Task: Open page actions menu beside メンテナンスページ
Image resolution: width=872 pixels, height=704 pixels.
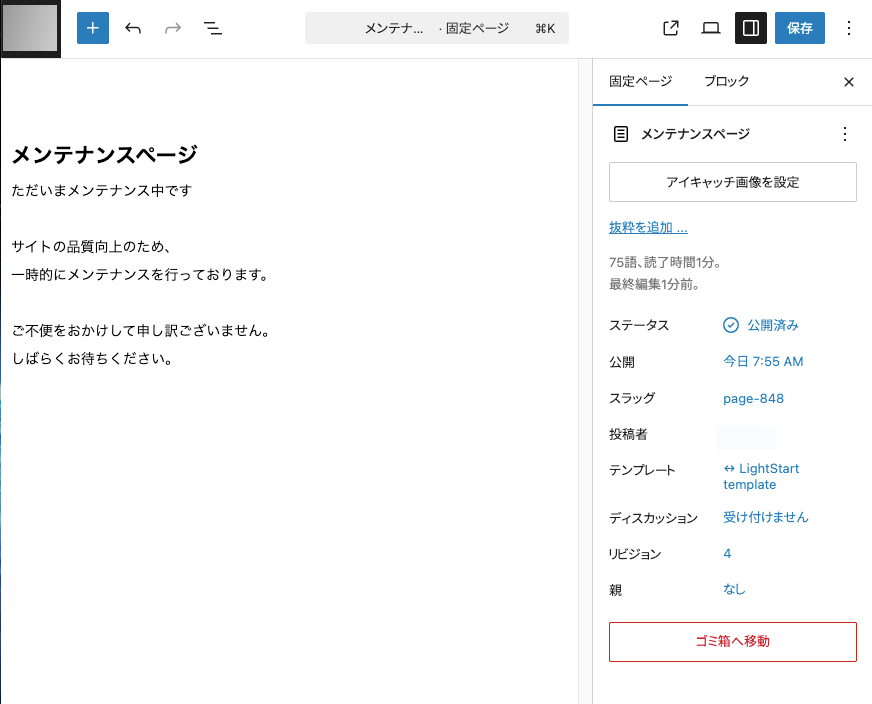Action: coord(845,134)
